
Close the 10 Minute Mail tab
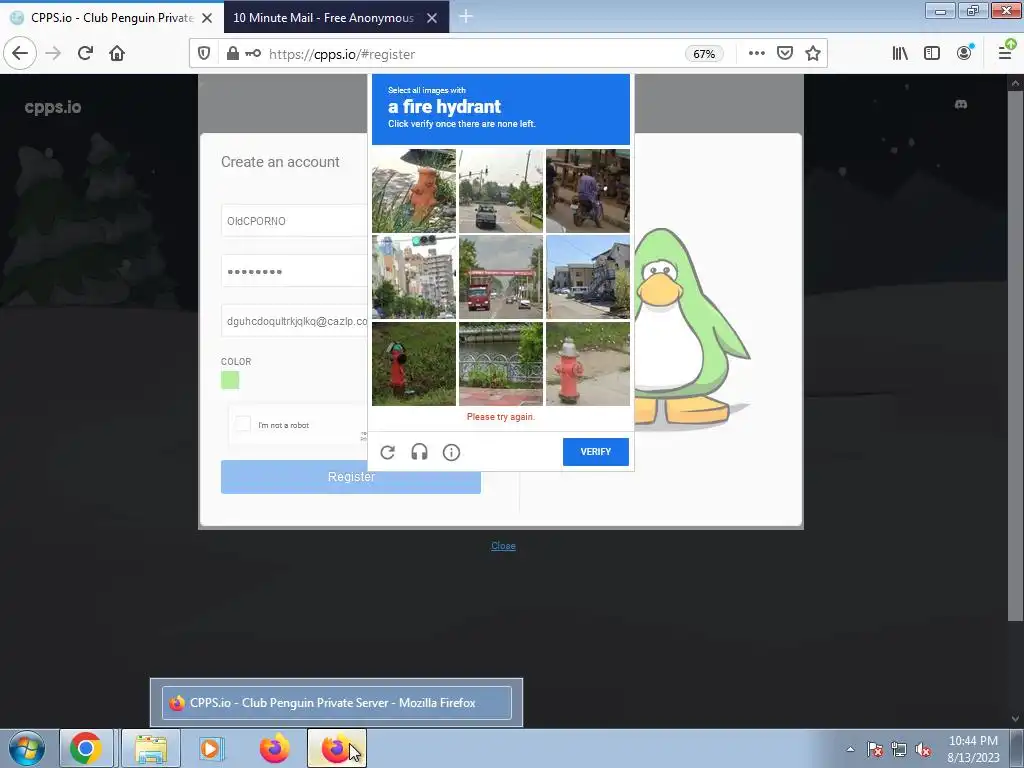[432, 18]
